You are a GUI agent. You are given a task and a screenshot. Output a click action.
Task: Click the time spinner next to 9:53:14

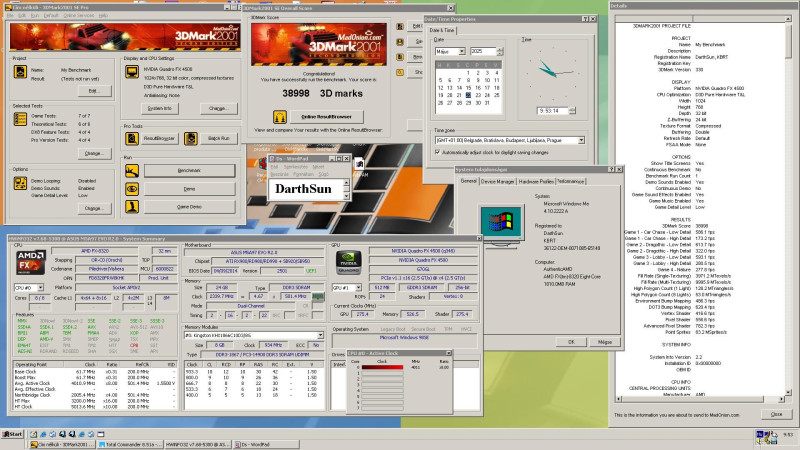click(x=572, y=111)
